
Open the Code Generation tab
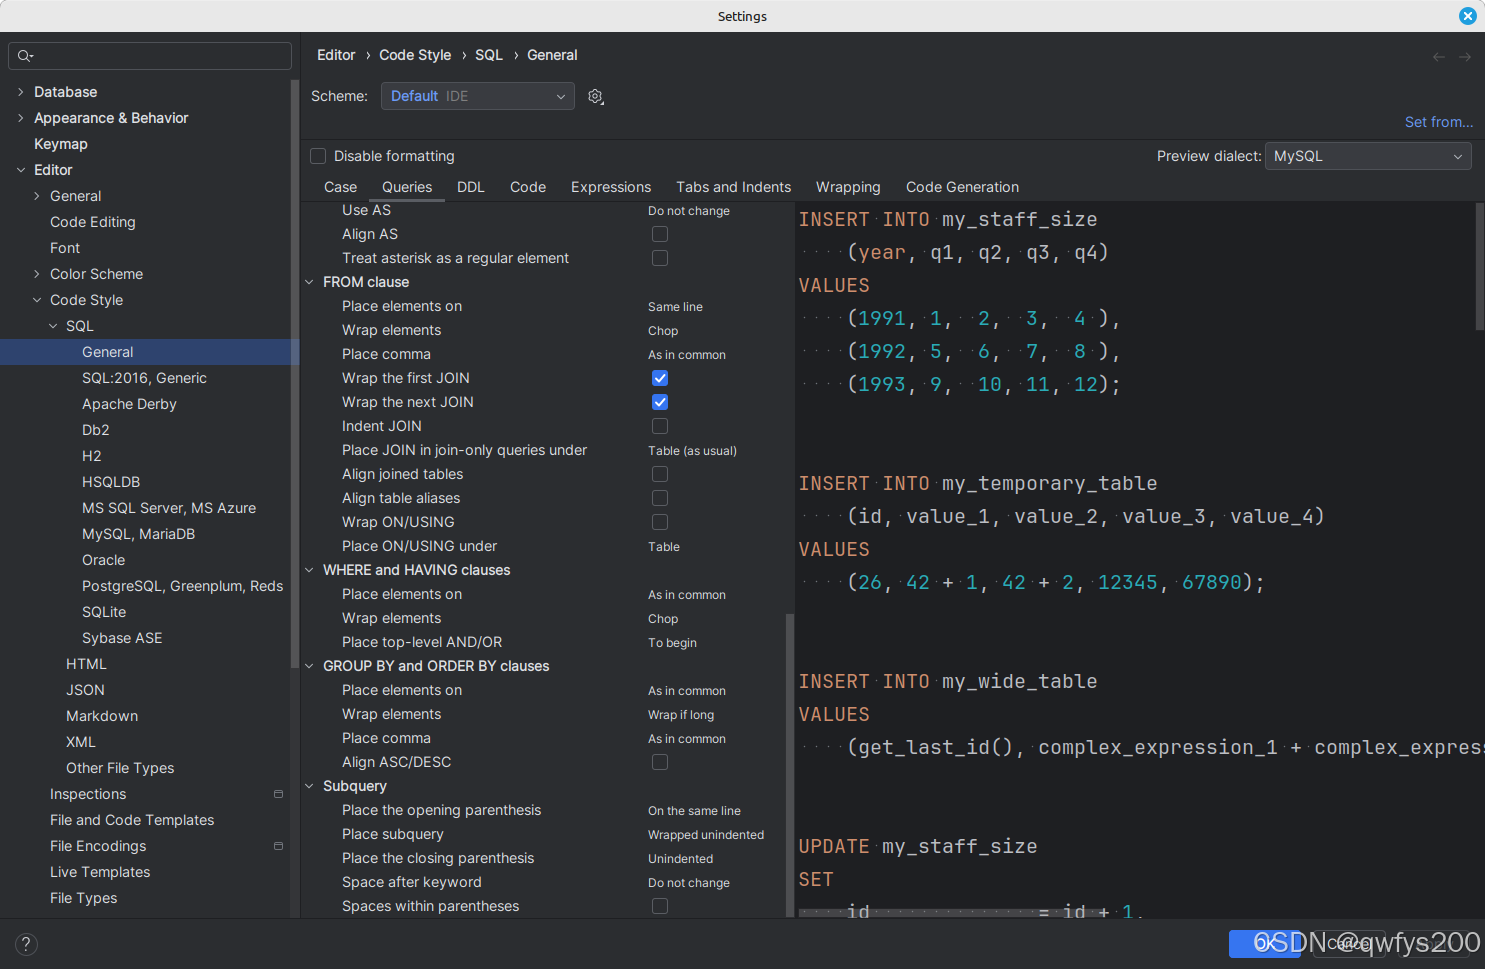962,187
